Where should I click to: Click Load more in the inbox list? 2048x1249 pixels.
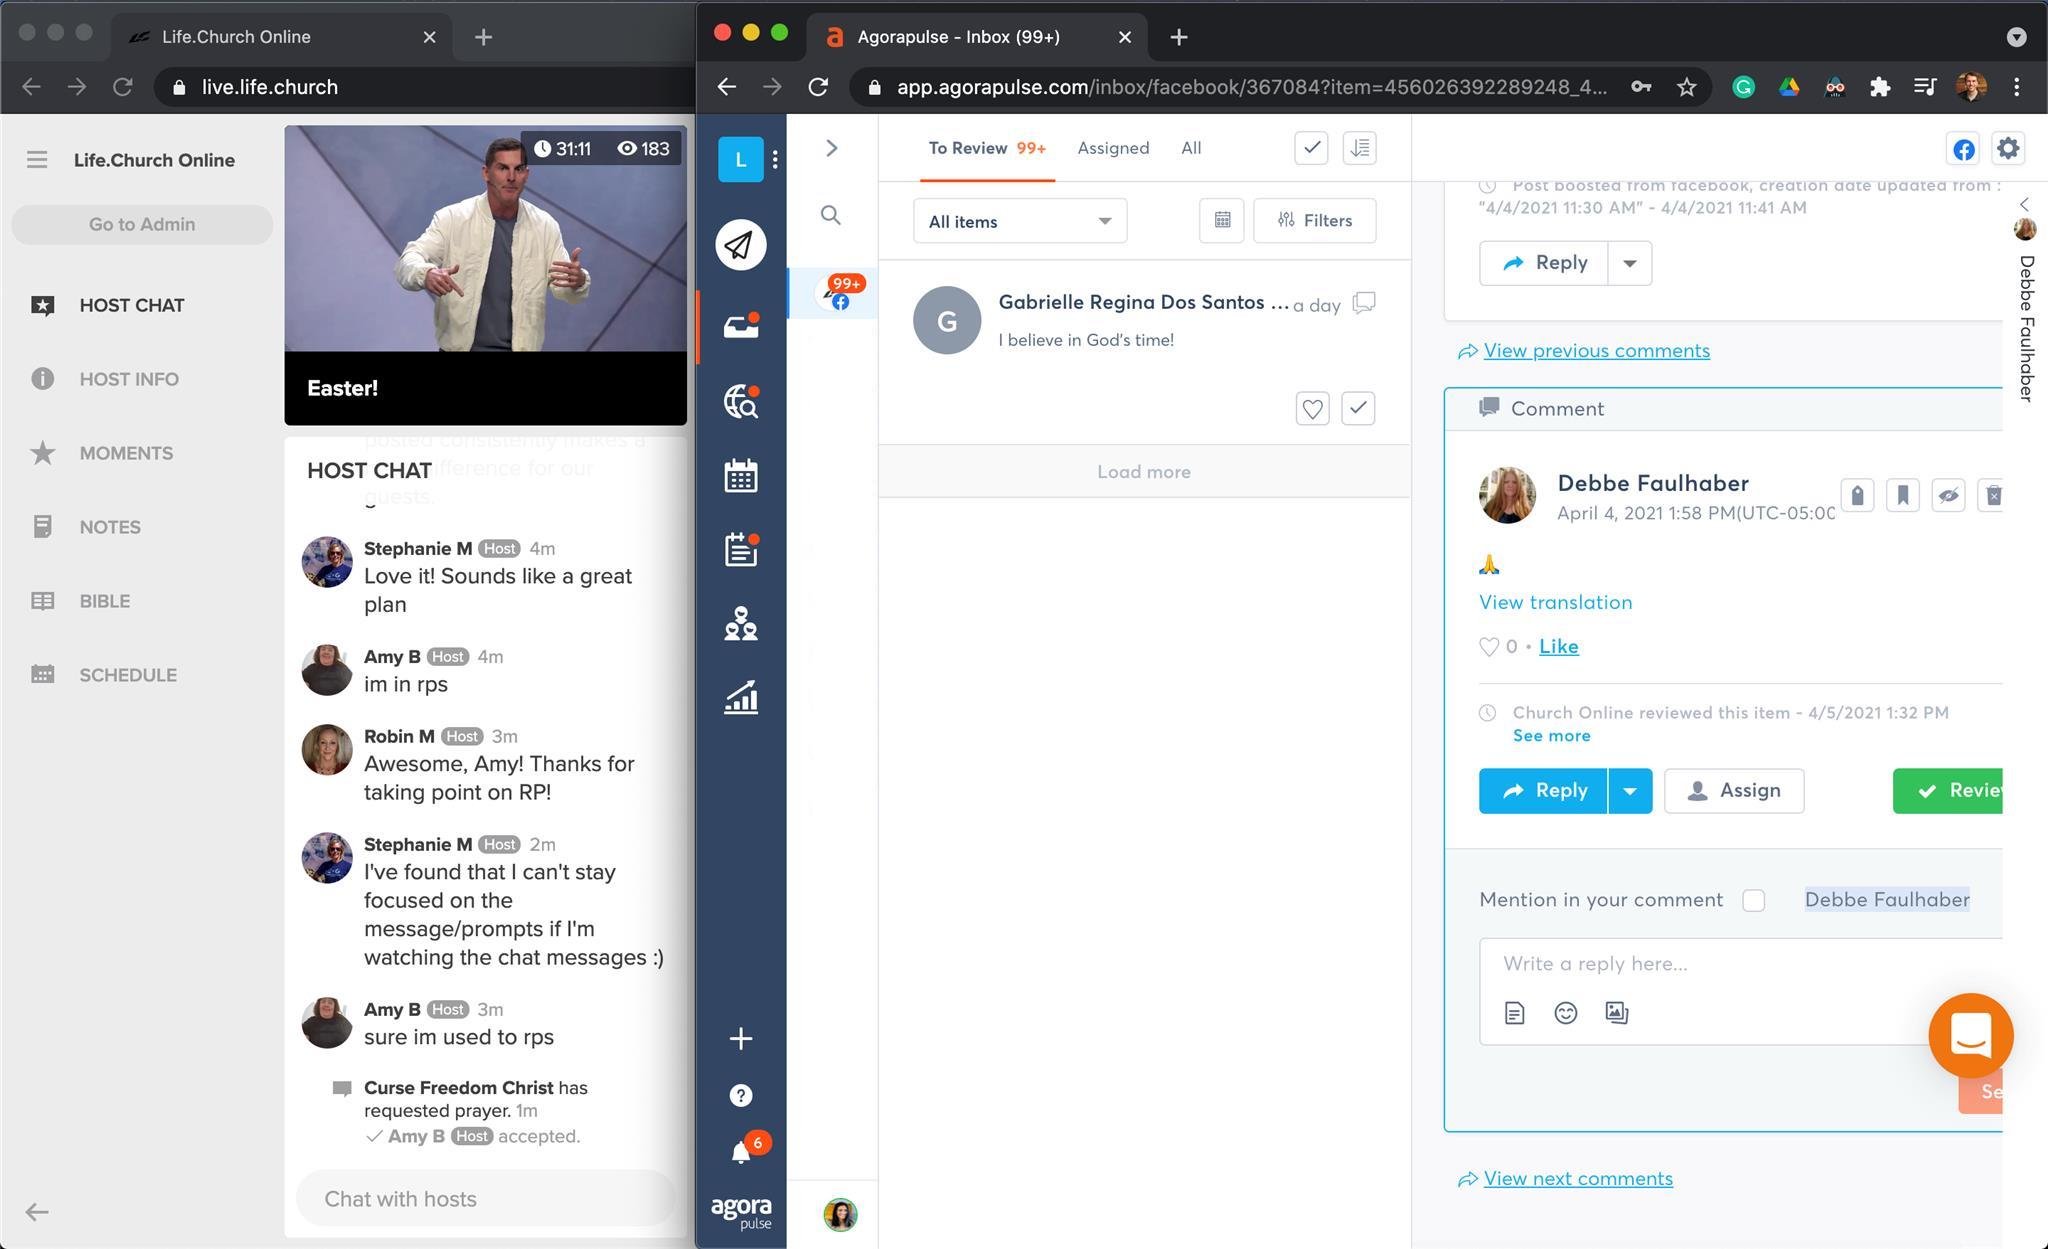coord(1144,471)
